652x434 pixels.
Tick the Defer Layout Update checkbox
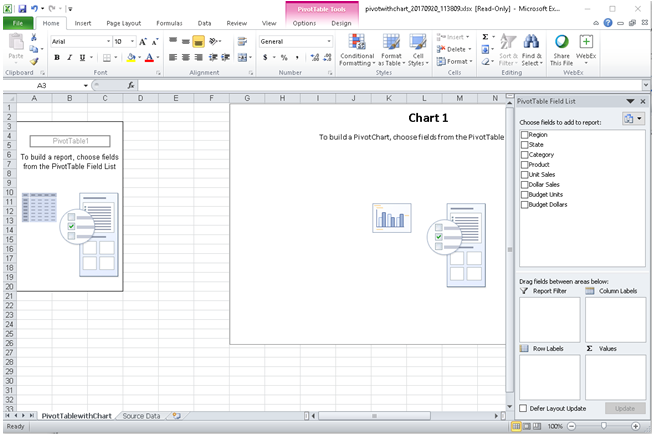click(x=524, y=408)
